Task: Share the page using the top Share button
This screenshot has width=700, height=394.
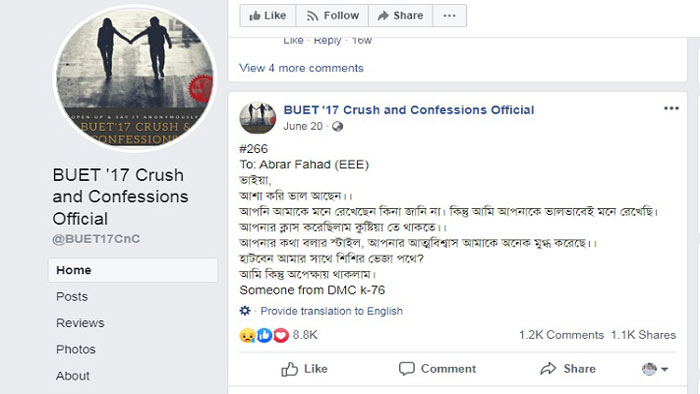Action: pyautogui.click(x=400, y=16)
